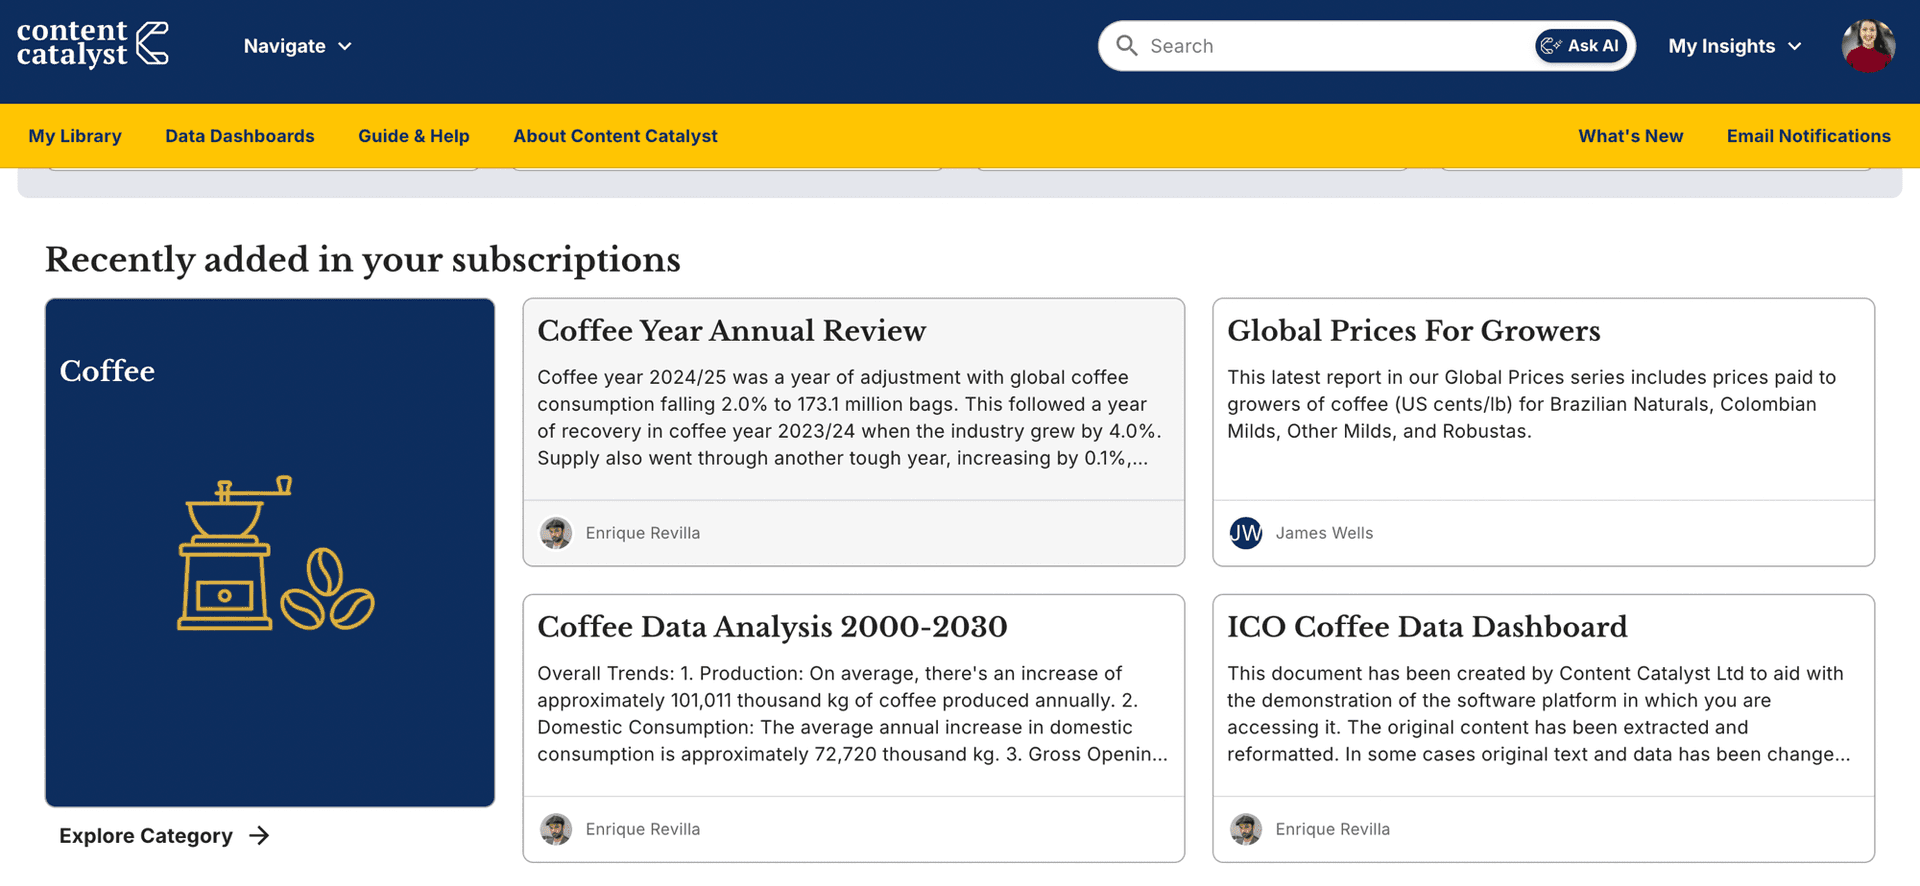Click the Content Catalyst logo
The height and width of the screenshot is (886, 1920).
pos(93,45)
